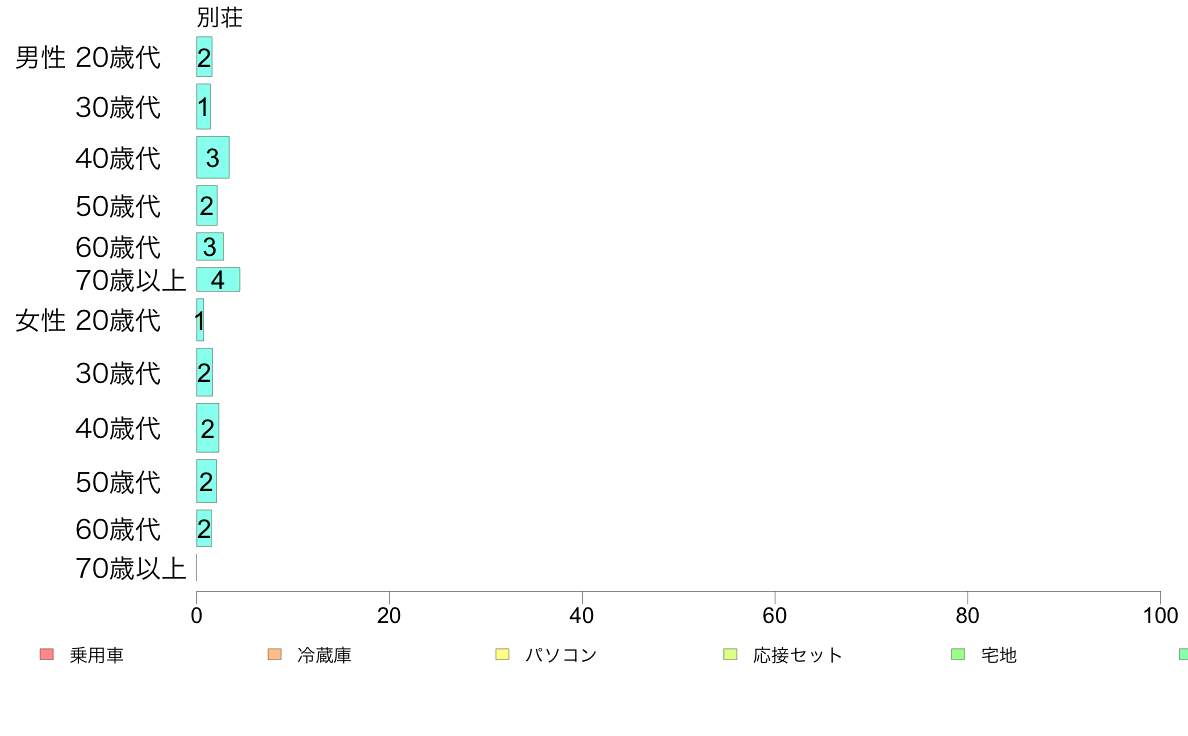Click the 応接セット legend swatch
This screenshot has height=736, width=1188.
[x=730, y=654]
